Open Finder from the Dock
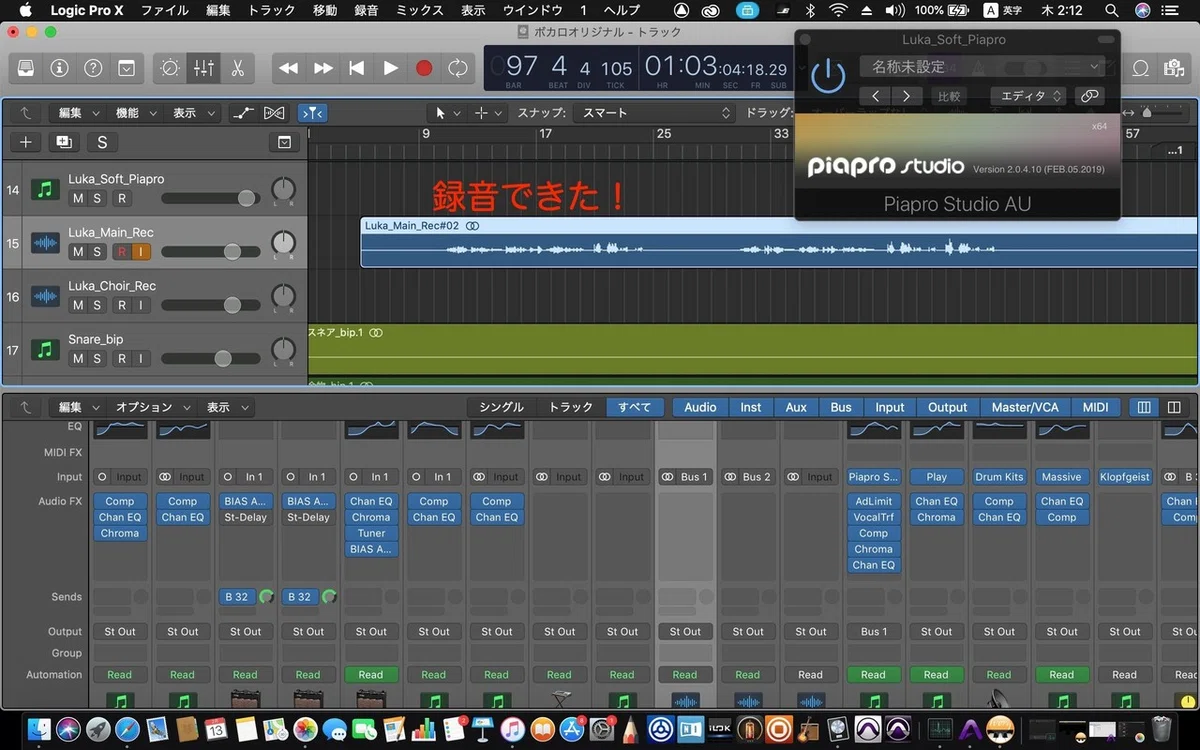The image size is (1200, 750). [39, 728]
